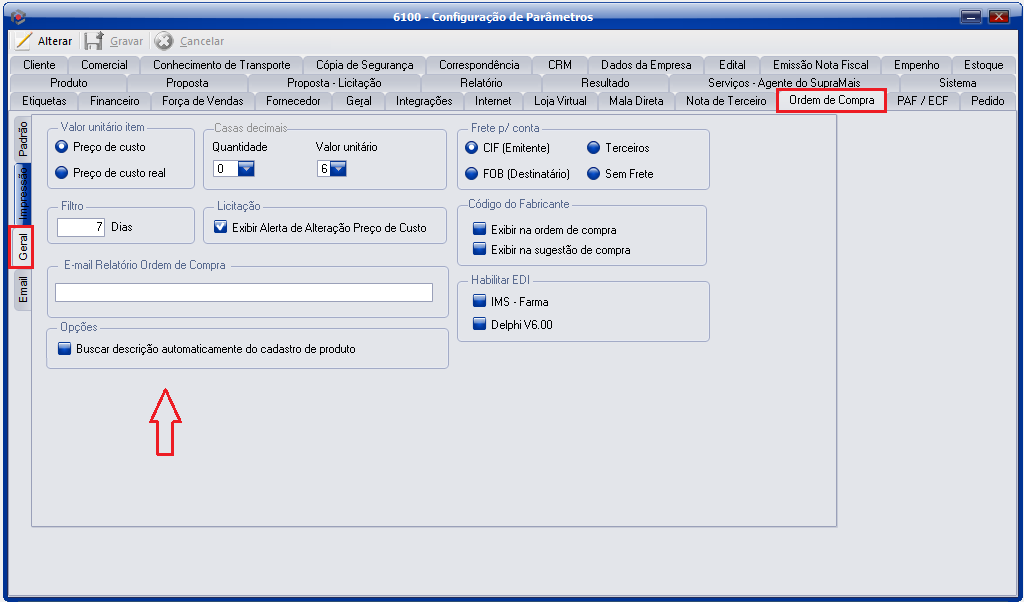Image resolution: width=1024 pixels, height=603 pixels.
Task: Open the Nota de Terceiro tab
Action: (x=725, y=101)
